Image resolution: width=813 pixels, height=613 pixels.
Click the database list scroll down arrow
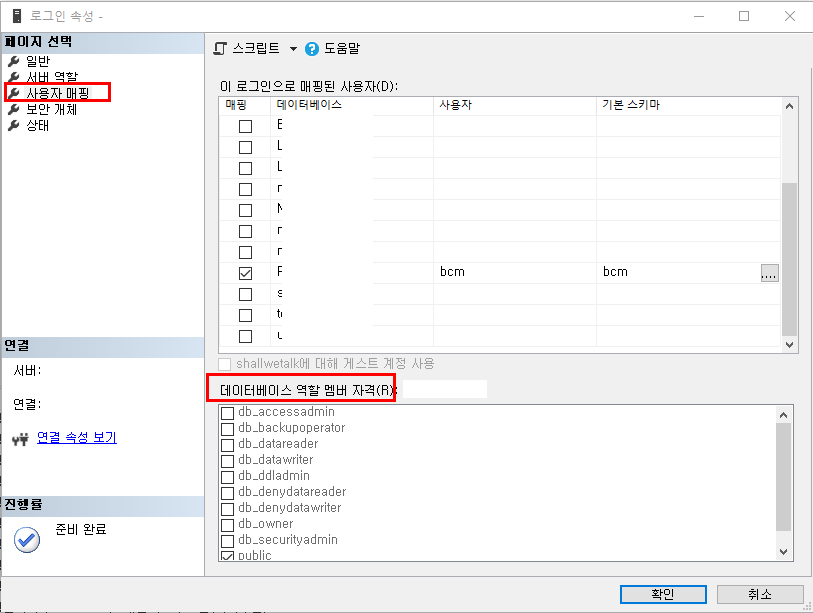pyautogui.click(x=789, y=344)
